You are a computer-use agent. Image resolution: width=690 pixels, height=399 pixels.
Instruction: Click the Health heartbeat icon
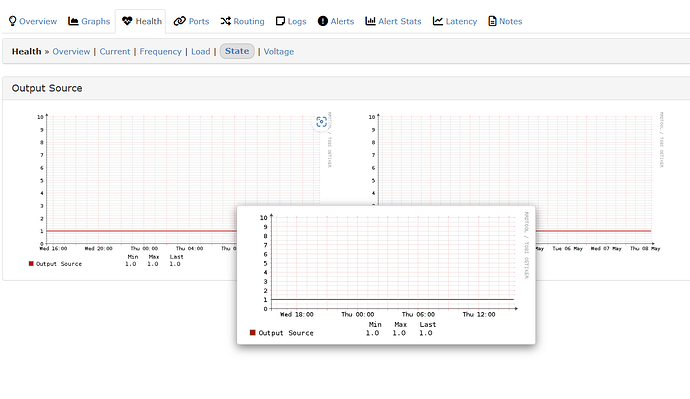(127, 21)
